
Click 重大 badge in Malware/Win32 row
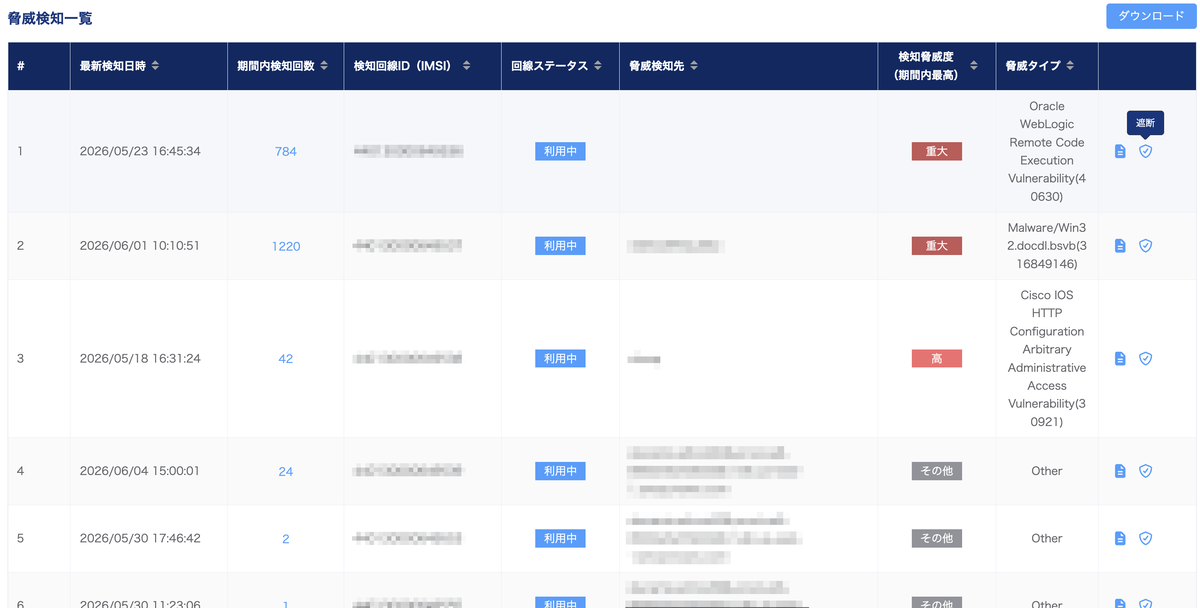936,245
